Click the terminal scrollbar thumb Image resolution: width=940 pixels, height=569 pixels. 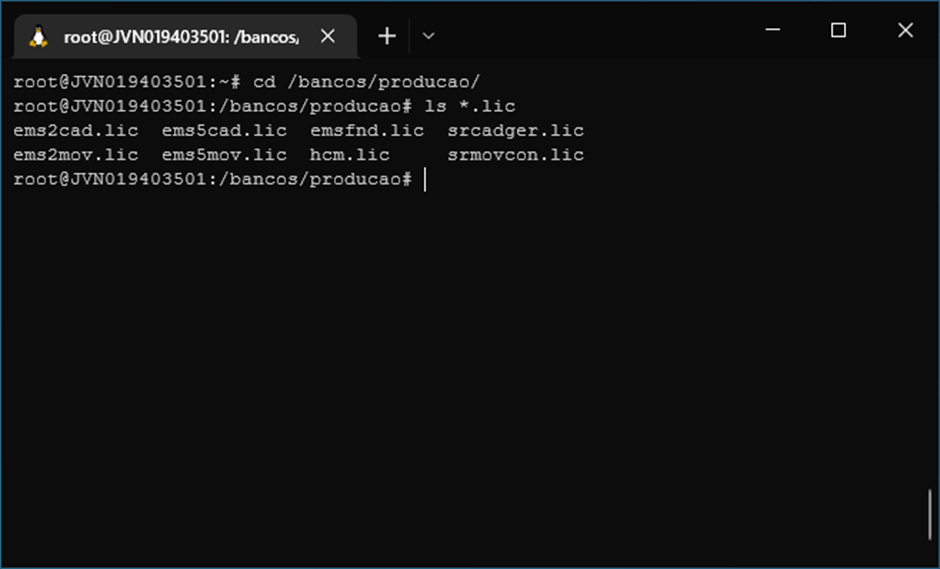930,514
